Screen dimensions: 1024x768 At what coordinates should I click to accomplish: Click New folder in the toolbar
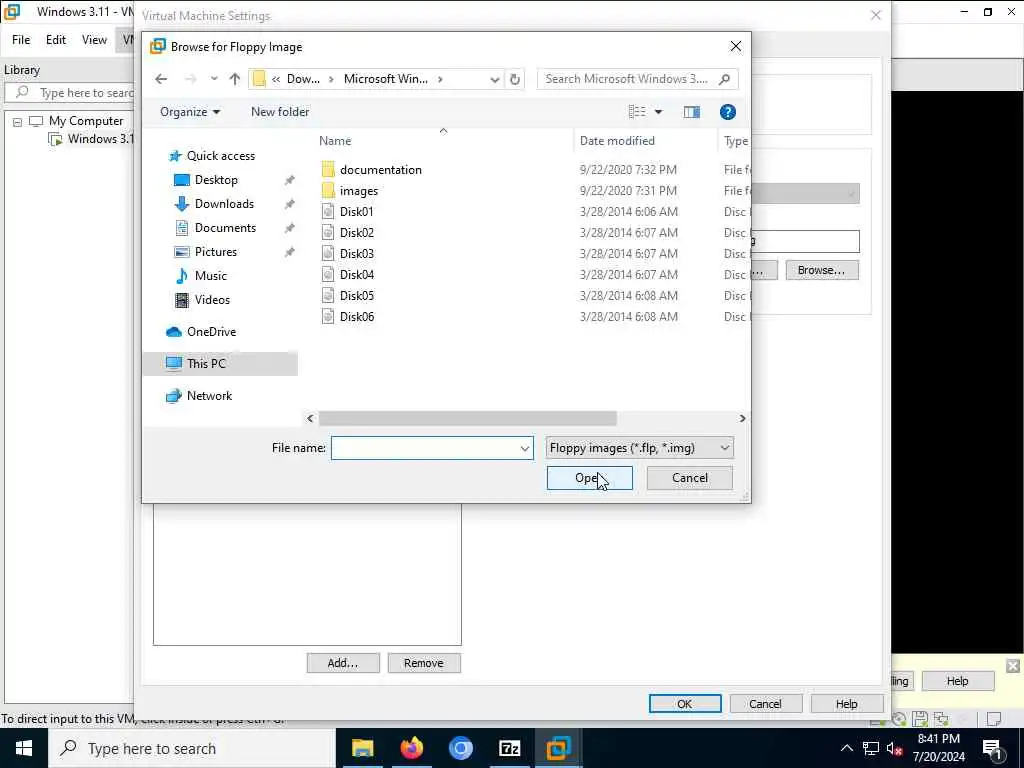click(280, 112)
